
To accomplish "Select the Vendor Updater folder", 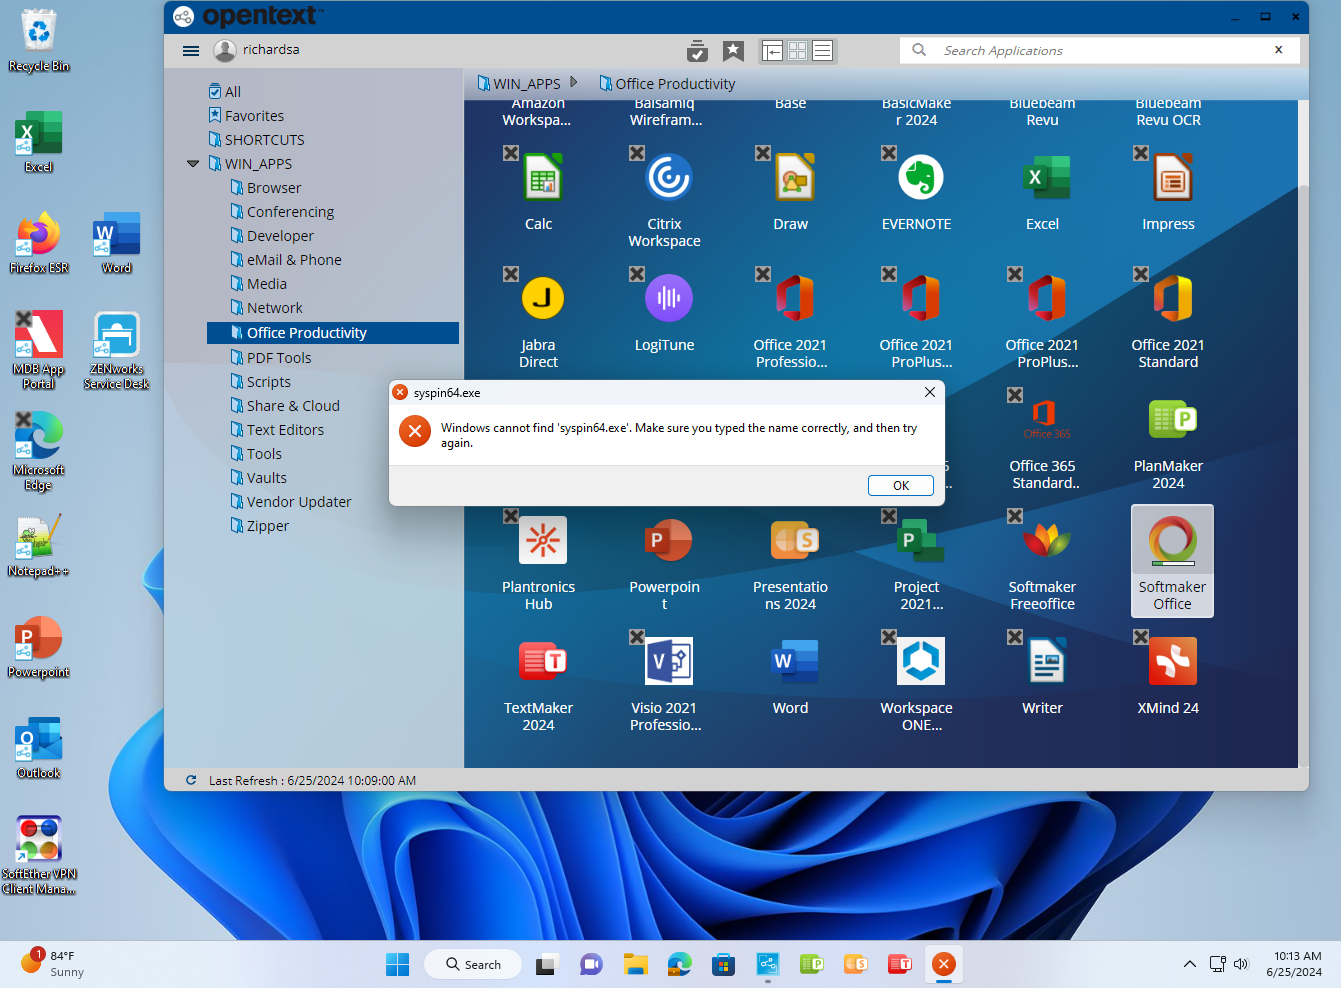I will click(291, 502).
